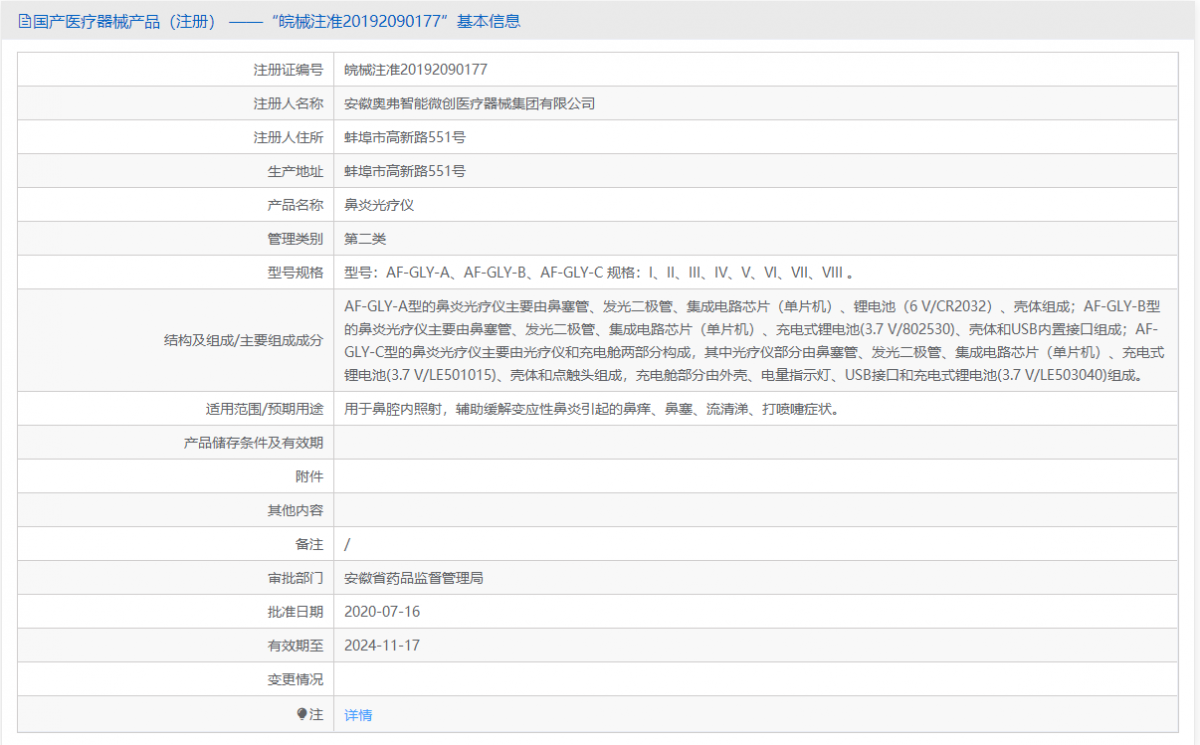This screenshot has width=1200, height=745.
Task: Click the 注册人住所 label cell
Action: (x=289, y=136)
